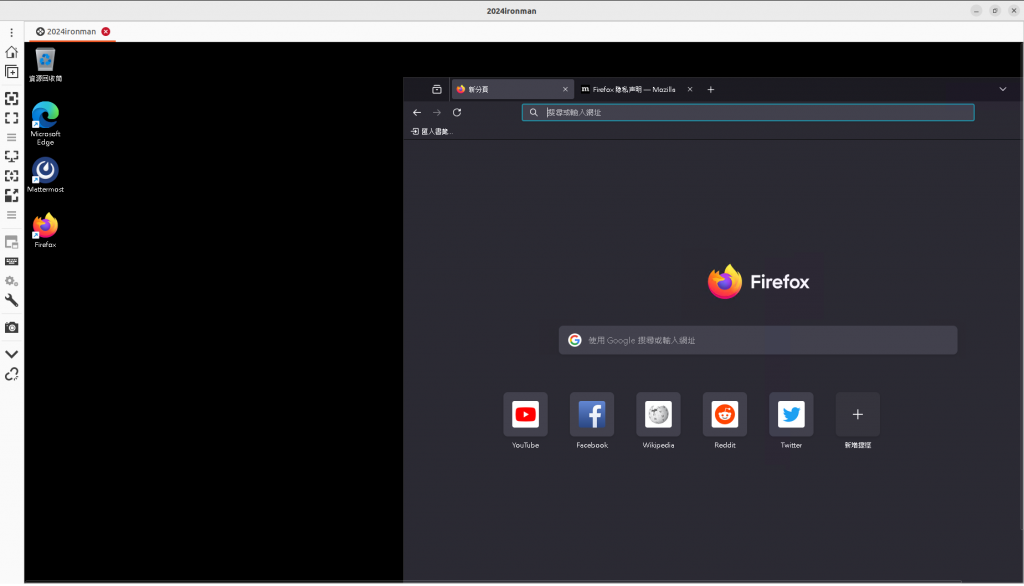Minimize the 2024ironman viewer window
This screenshot has width=1024, height=586.
976,10
